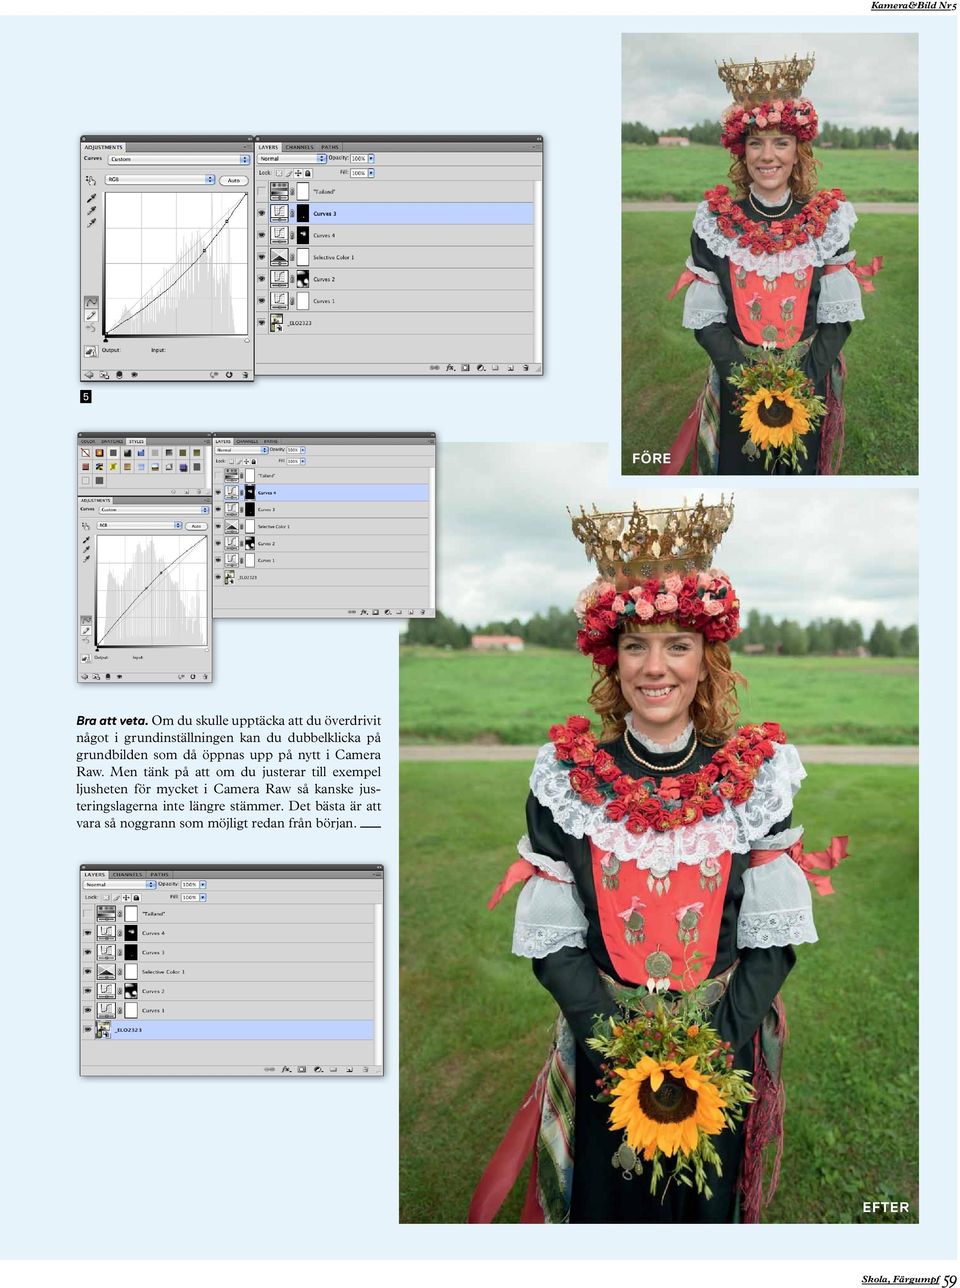Viewport: 960px width, 1288px height.
Task: Click the return-to-adjustment-list arrow in top Adjustments panel
Action: (x=90, y=375)
